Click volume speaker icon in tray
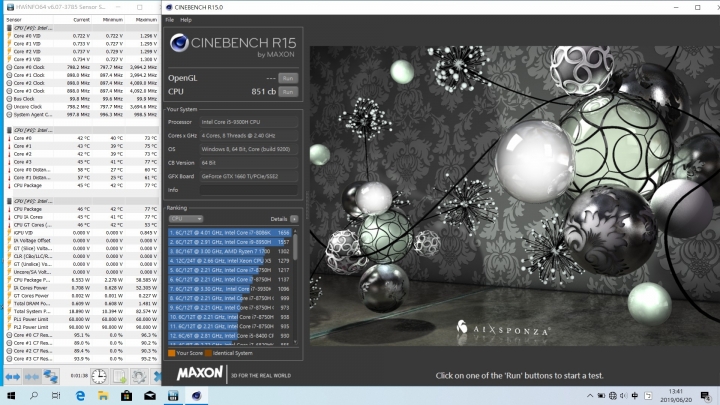 point(624,395)
